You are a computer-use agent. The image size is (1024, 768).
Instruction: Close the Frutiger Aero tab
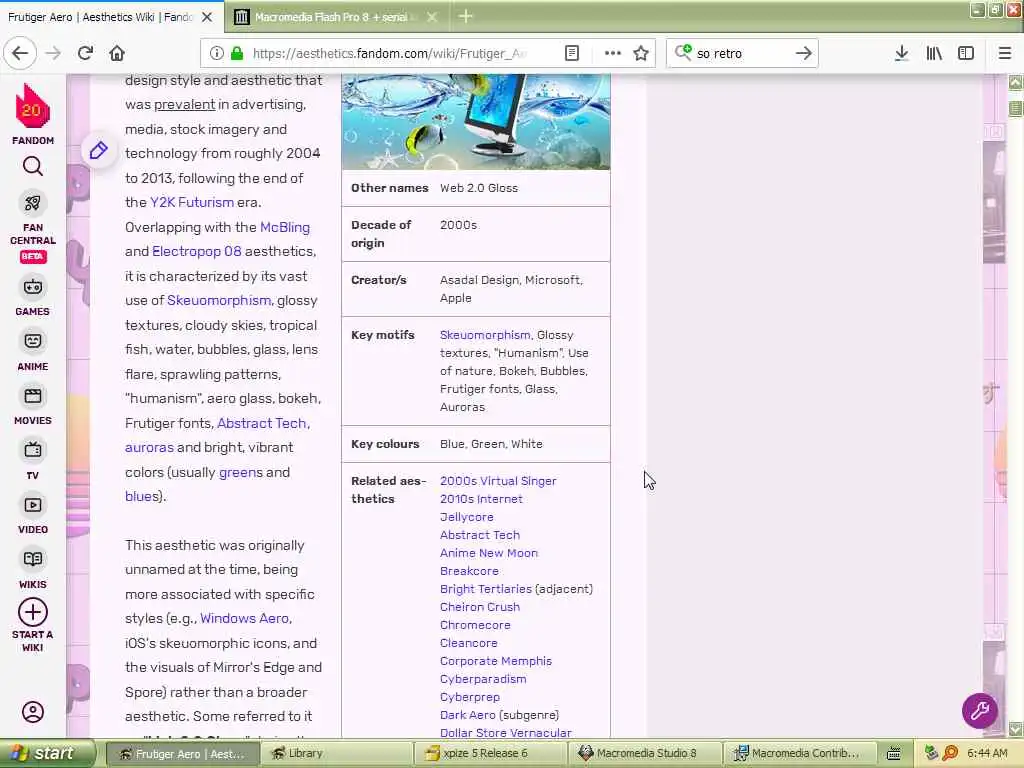pos(206,17)
